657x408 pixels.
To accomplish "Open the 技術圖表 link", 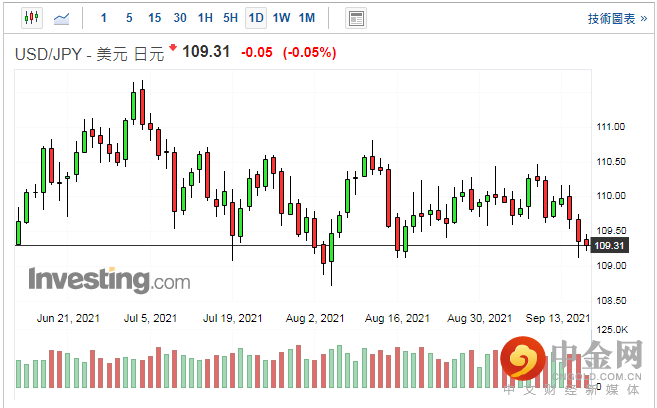I will point(616,18).
